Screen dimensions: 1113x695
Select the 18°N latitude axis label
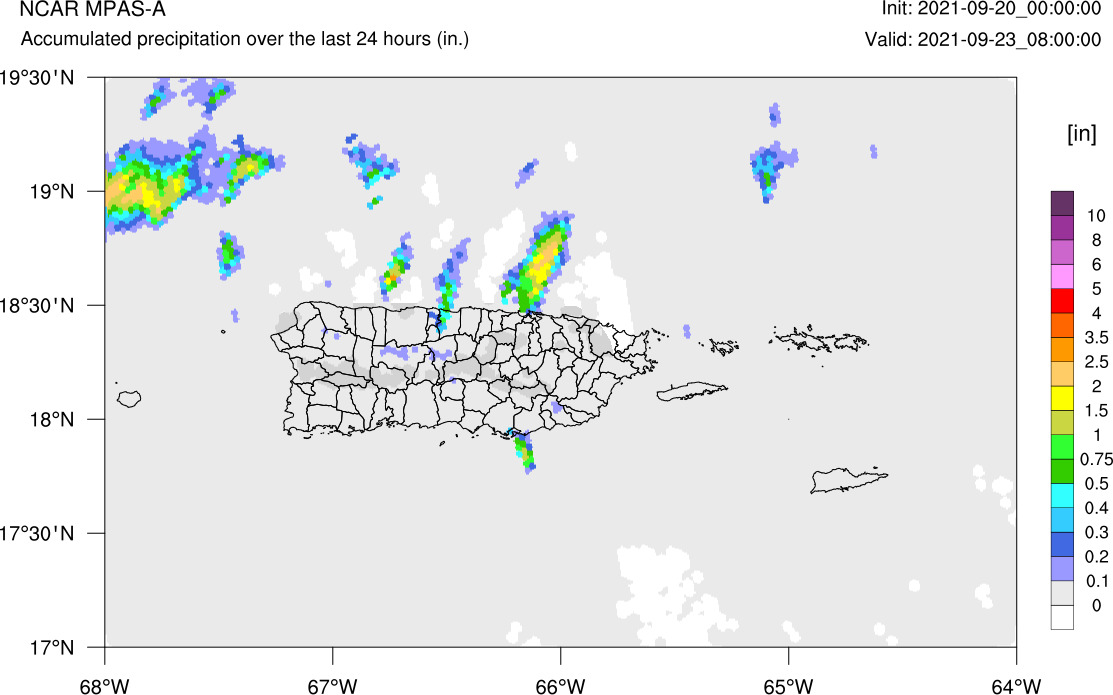[x=50, y=420]
